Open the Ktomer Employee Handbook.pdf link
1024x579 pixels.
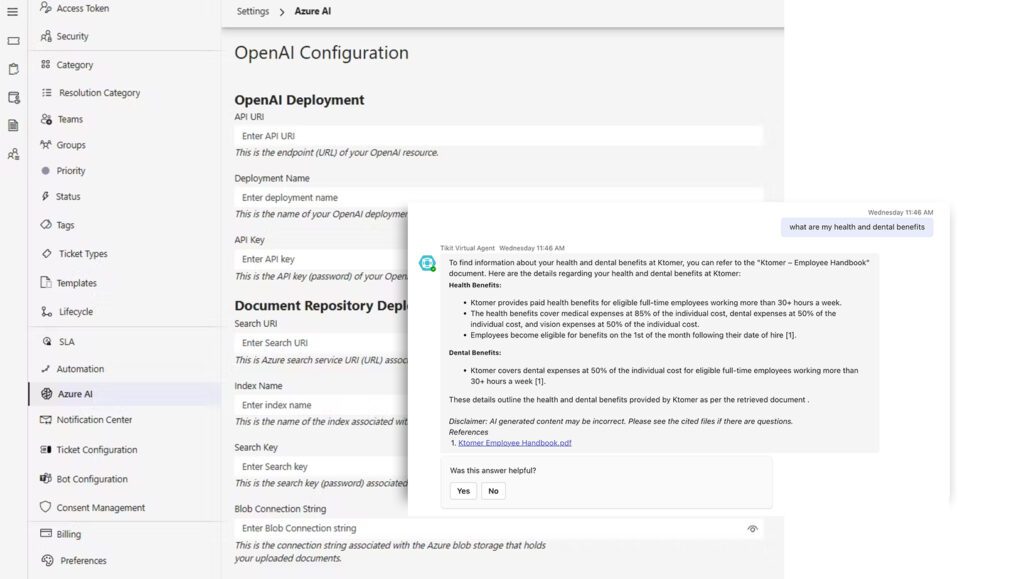pos(511,442)
